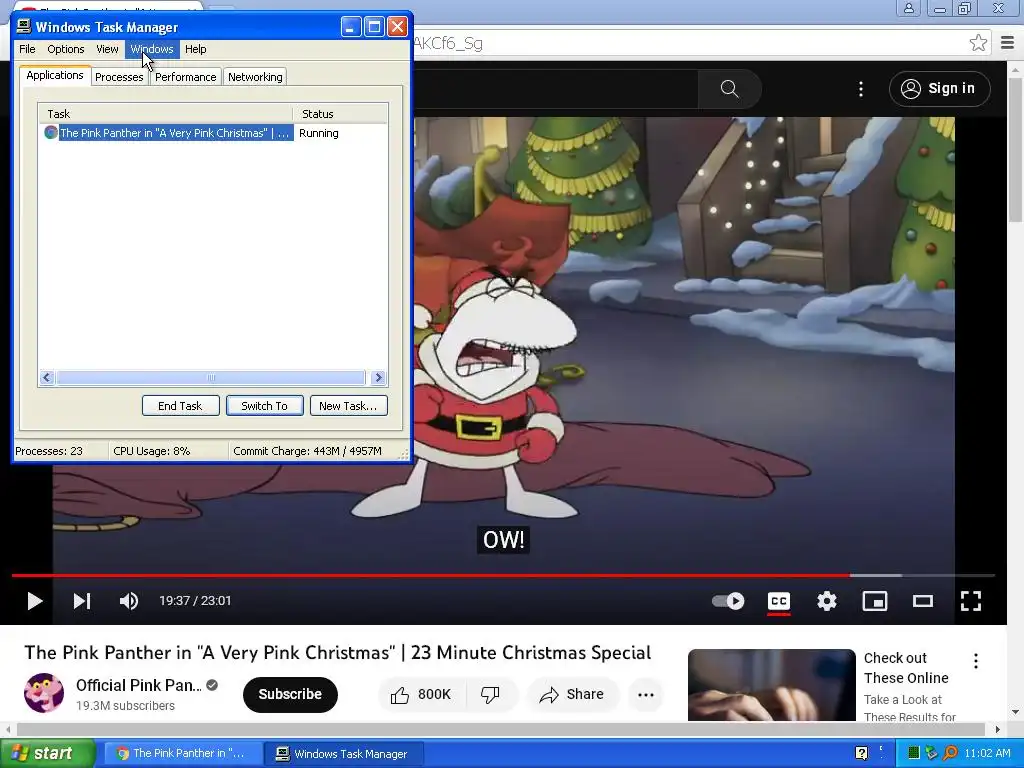This screenshot has width=1024, height=768.
Task: Open the Windows start menu
Action: coord(47,754)
